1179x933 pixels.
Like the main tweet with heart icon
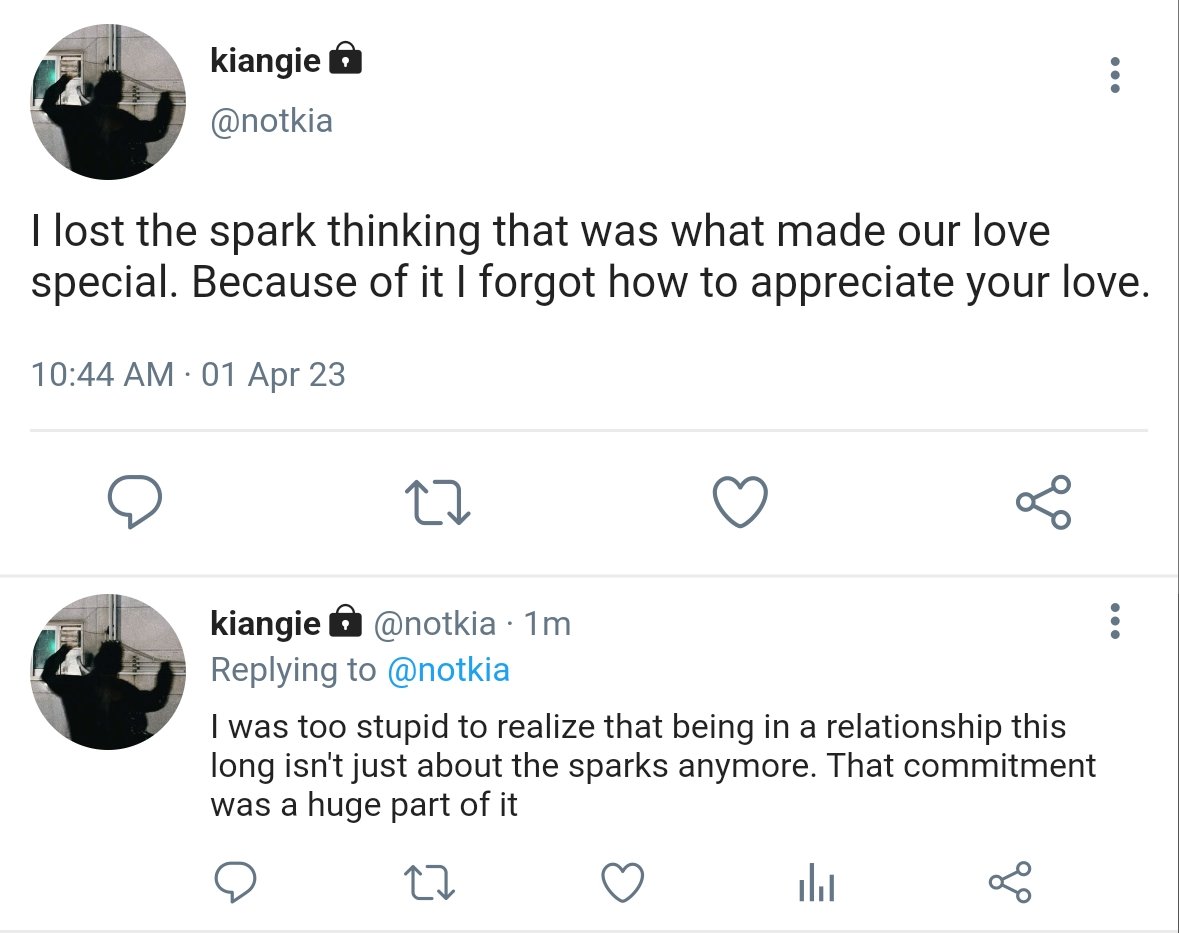tap(741, 501)
